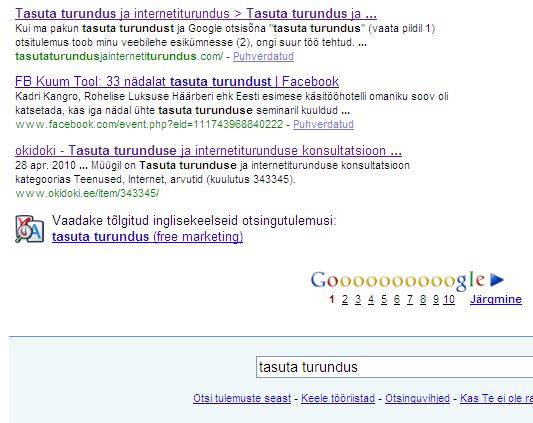The image size is (533, 423).
Task: Go to results page 3
Action: [358, 299]
